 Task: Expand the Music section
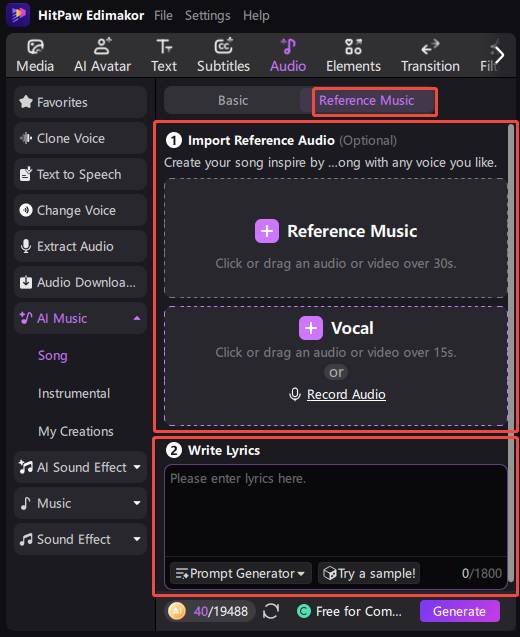click(137, 503)
